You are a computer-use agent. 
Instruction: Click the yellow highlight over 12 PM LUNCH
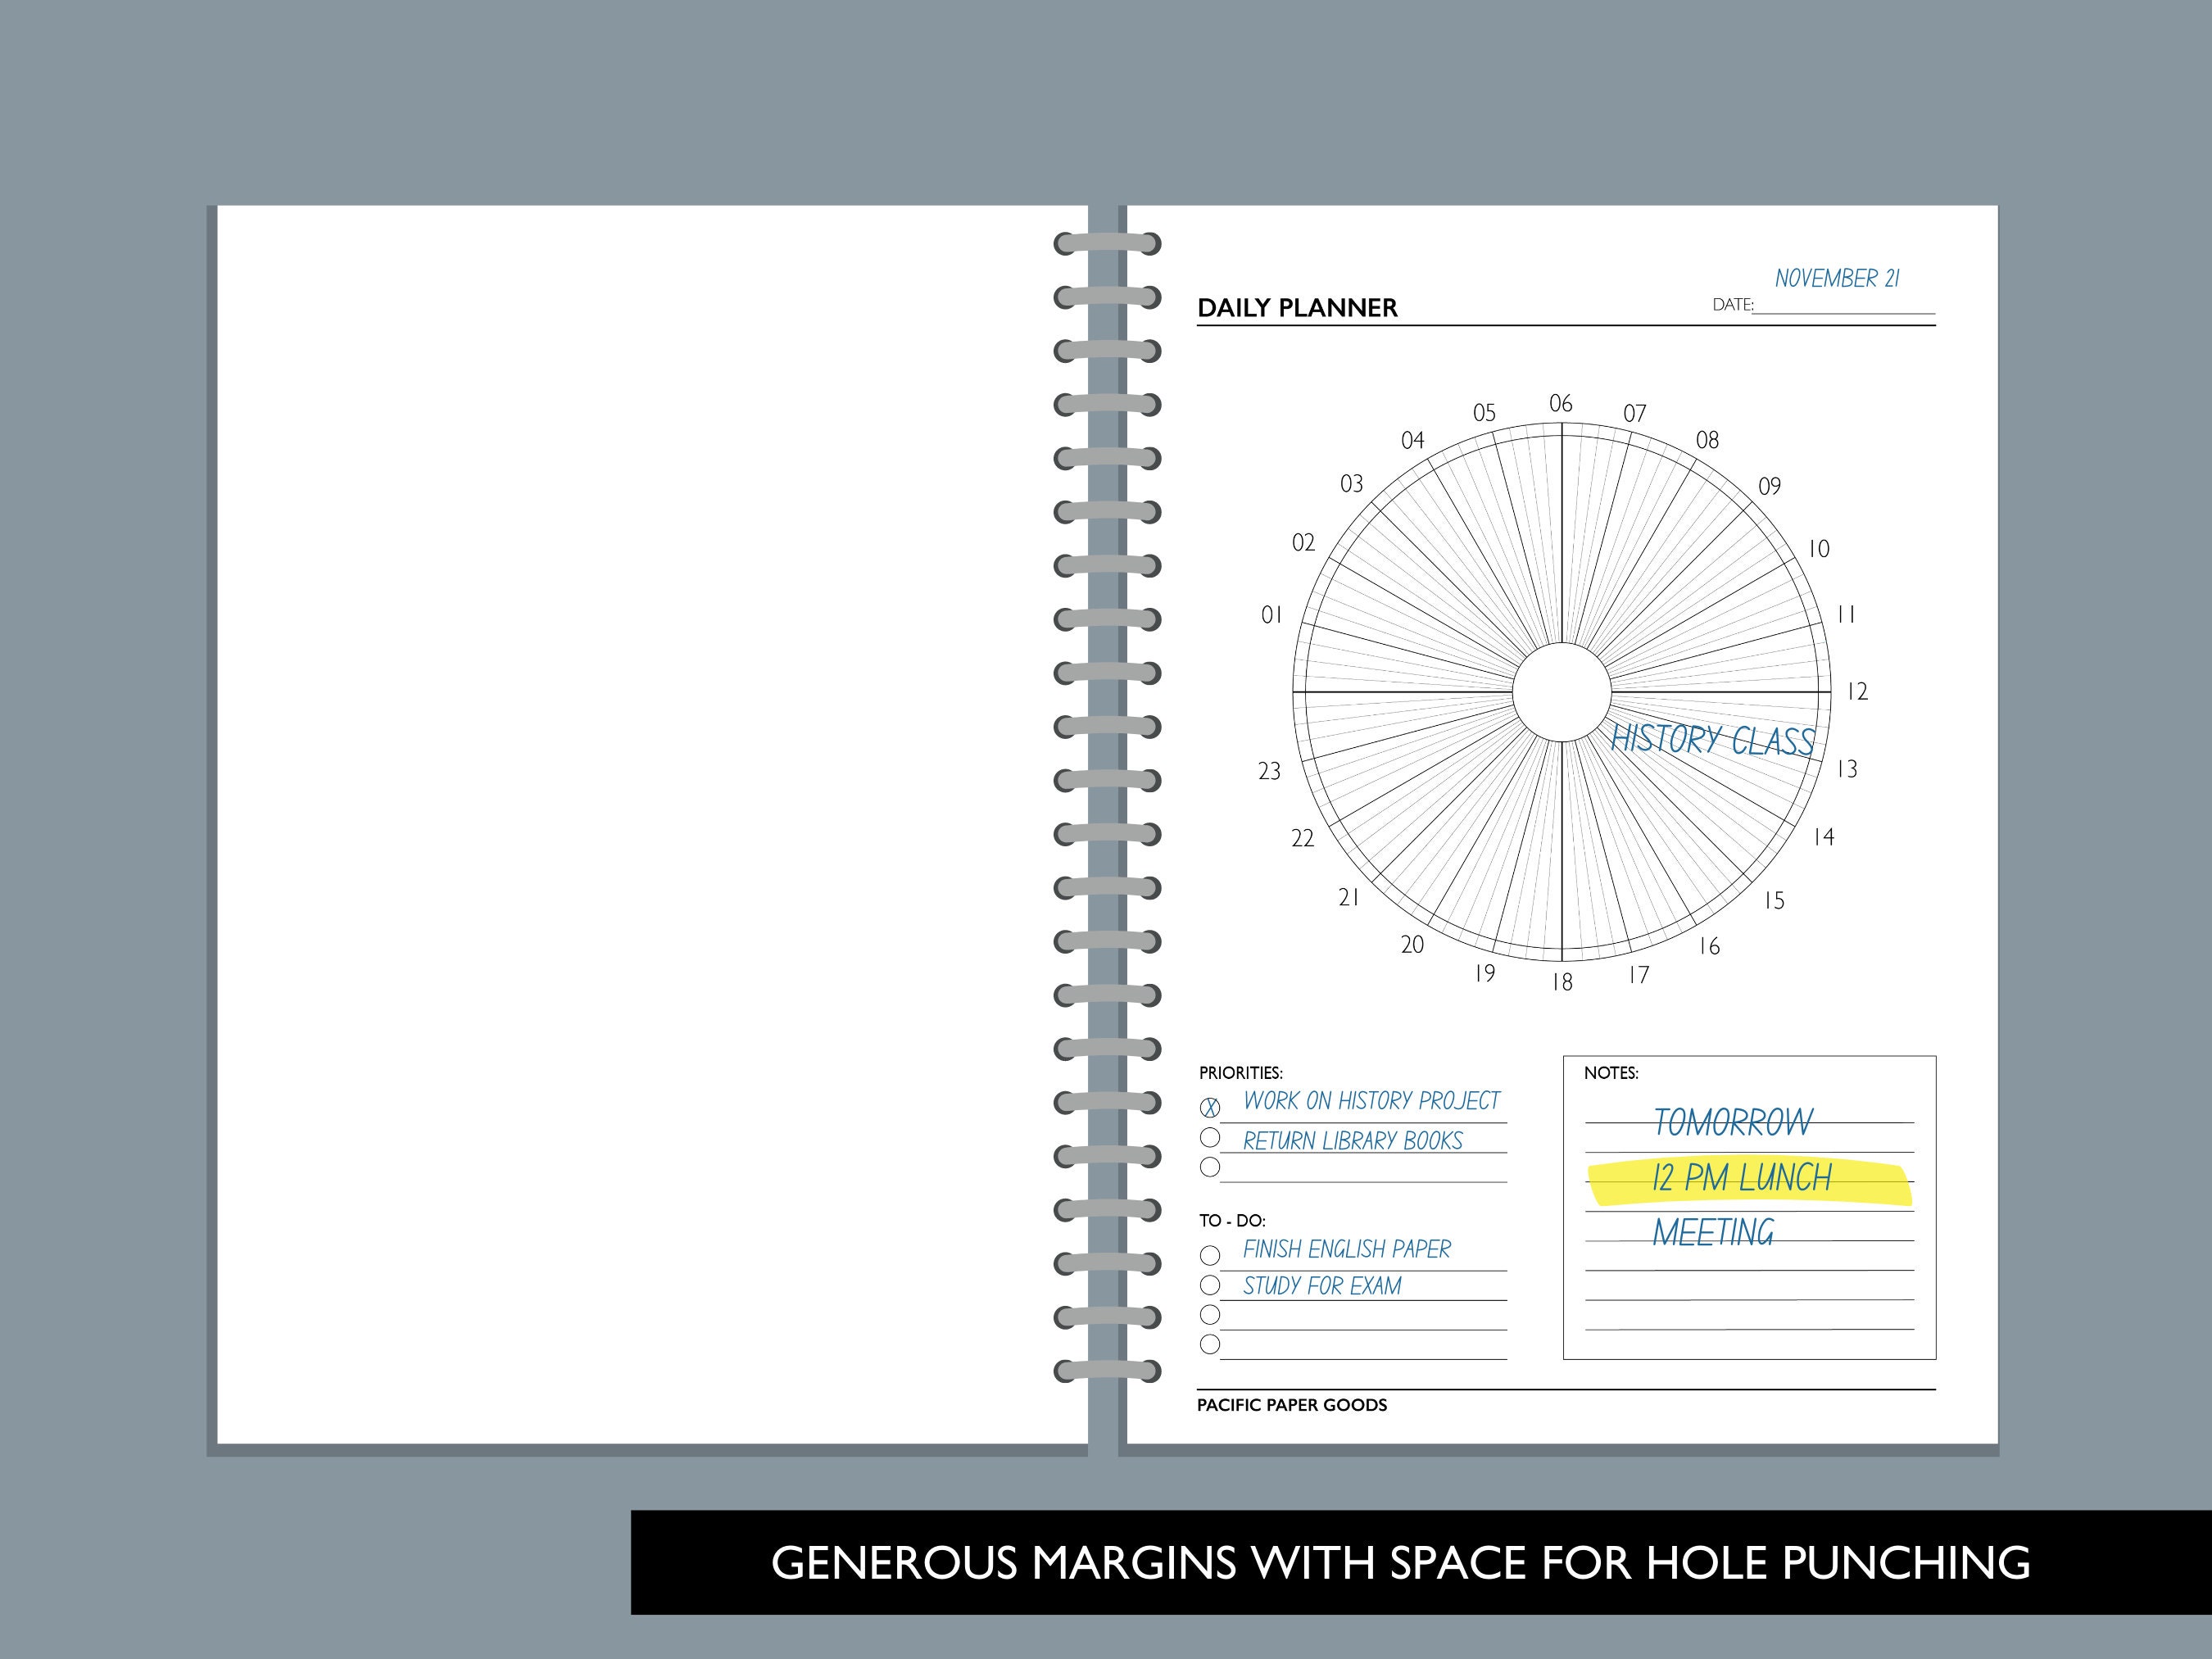coord(1740,1178)
